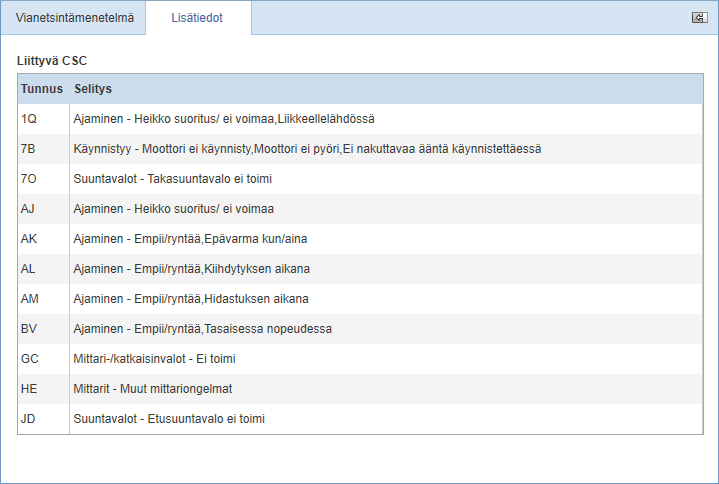
Task: Click the Tunnus column header
Action: (x=42, y=88)
